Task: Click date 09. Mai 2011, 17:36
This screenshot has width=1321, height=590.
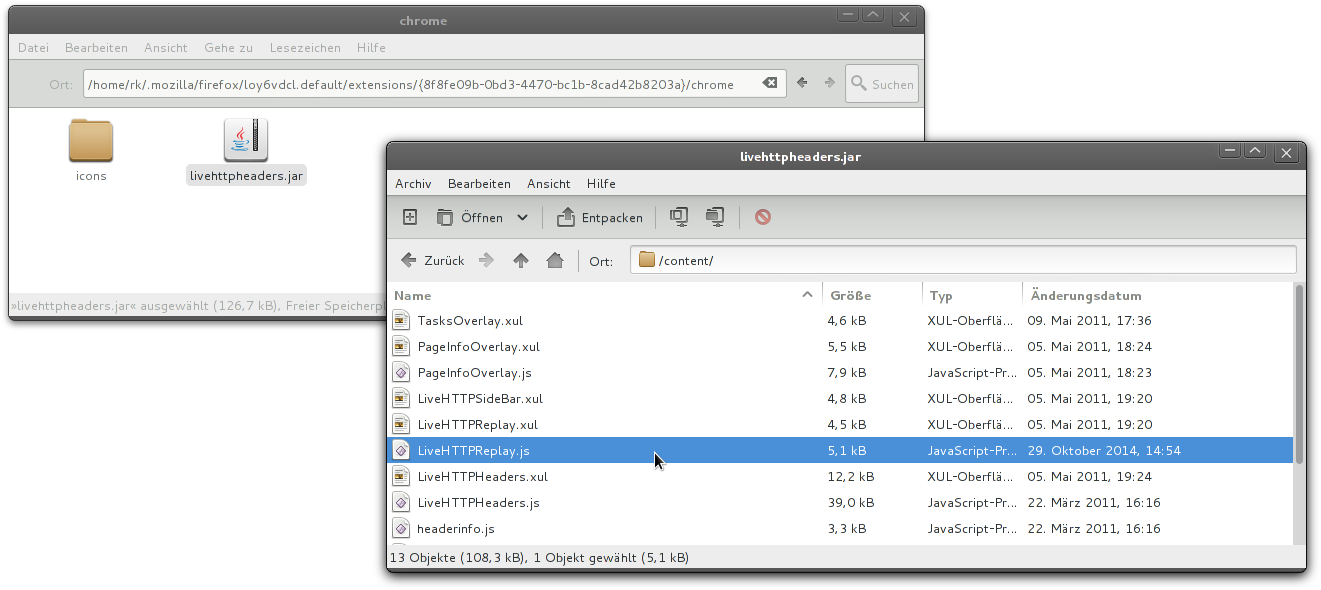Action: (1090, 321)
